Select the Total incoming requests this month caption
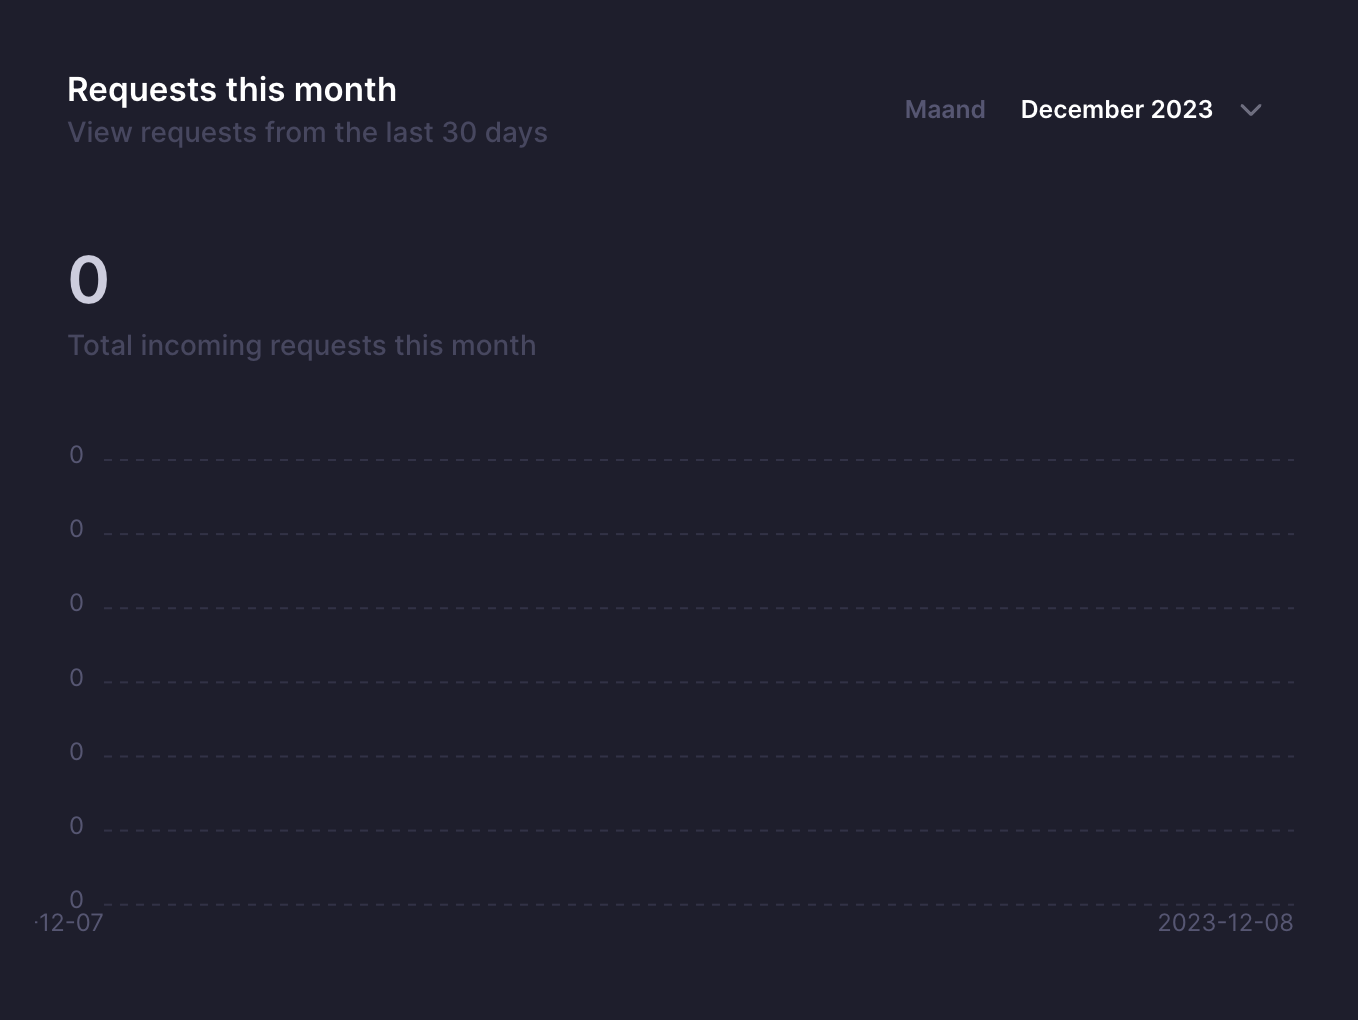This screenshot has width=1358, height=1020. [302, 346]
